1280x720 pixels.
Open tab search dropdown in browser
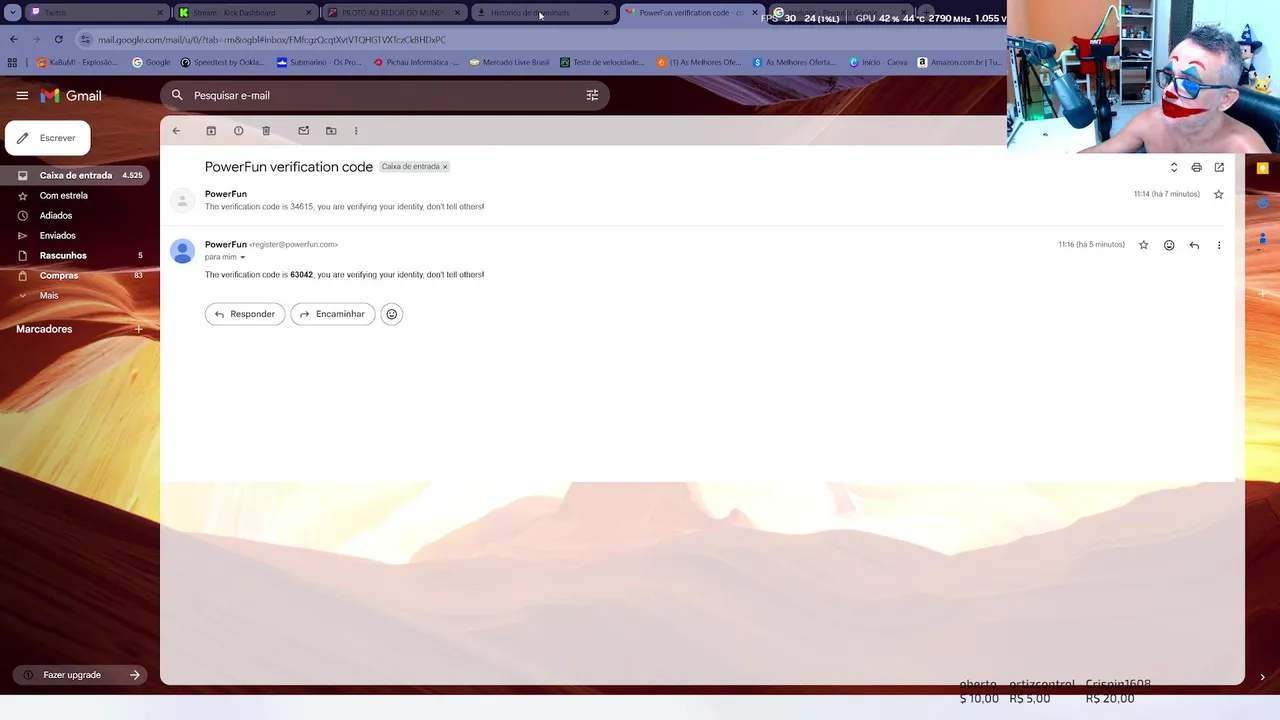(x=12, y=13)
